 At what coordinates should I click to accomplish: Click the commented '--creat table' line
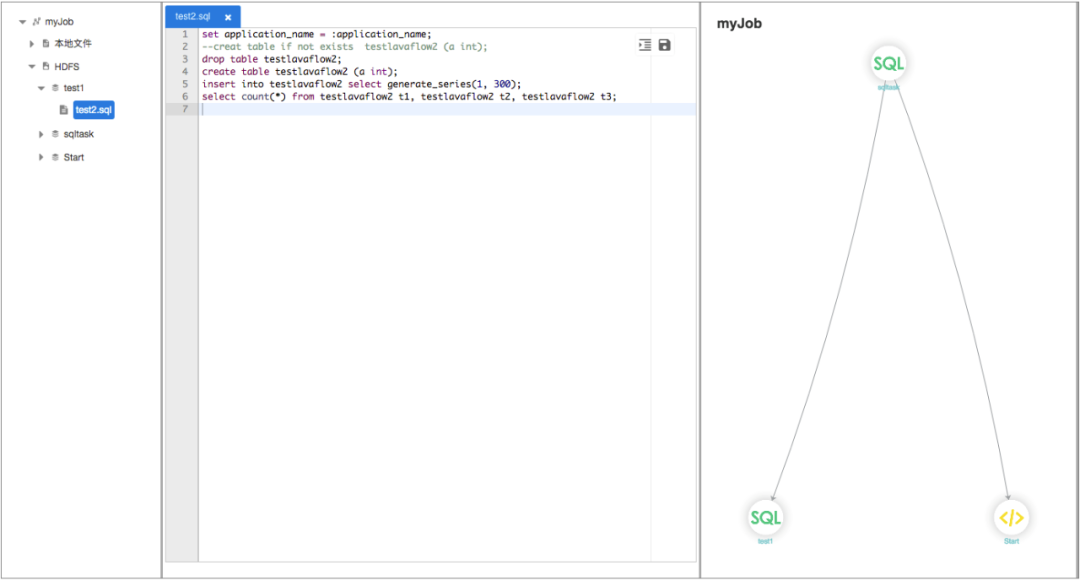pos(344,47)
